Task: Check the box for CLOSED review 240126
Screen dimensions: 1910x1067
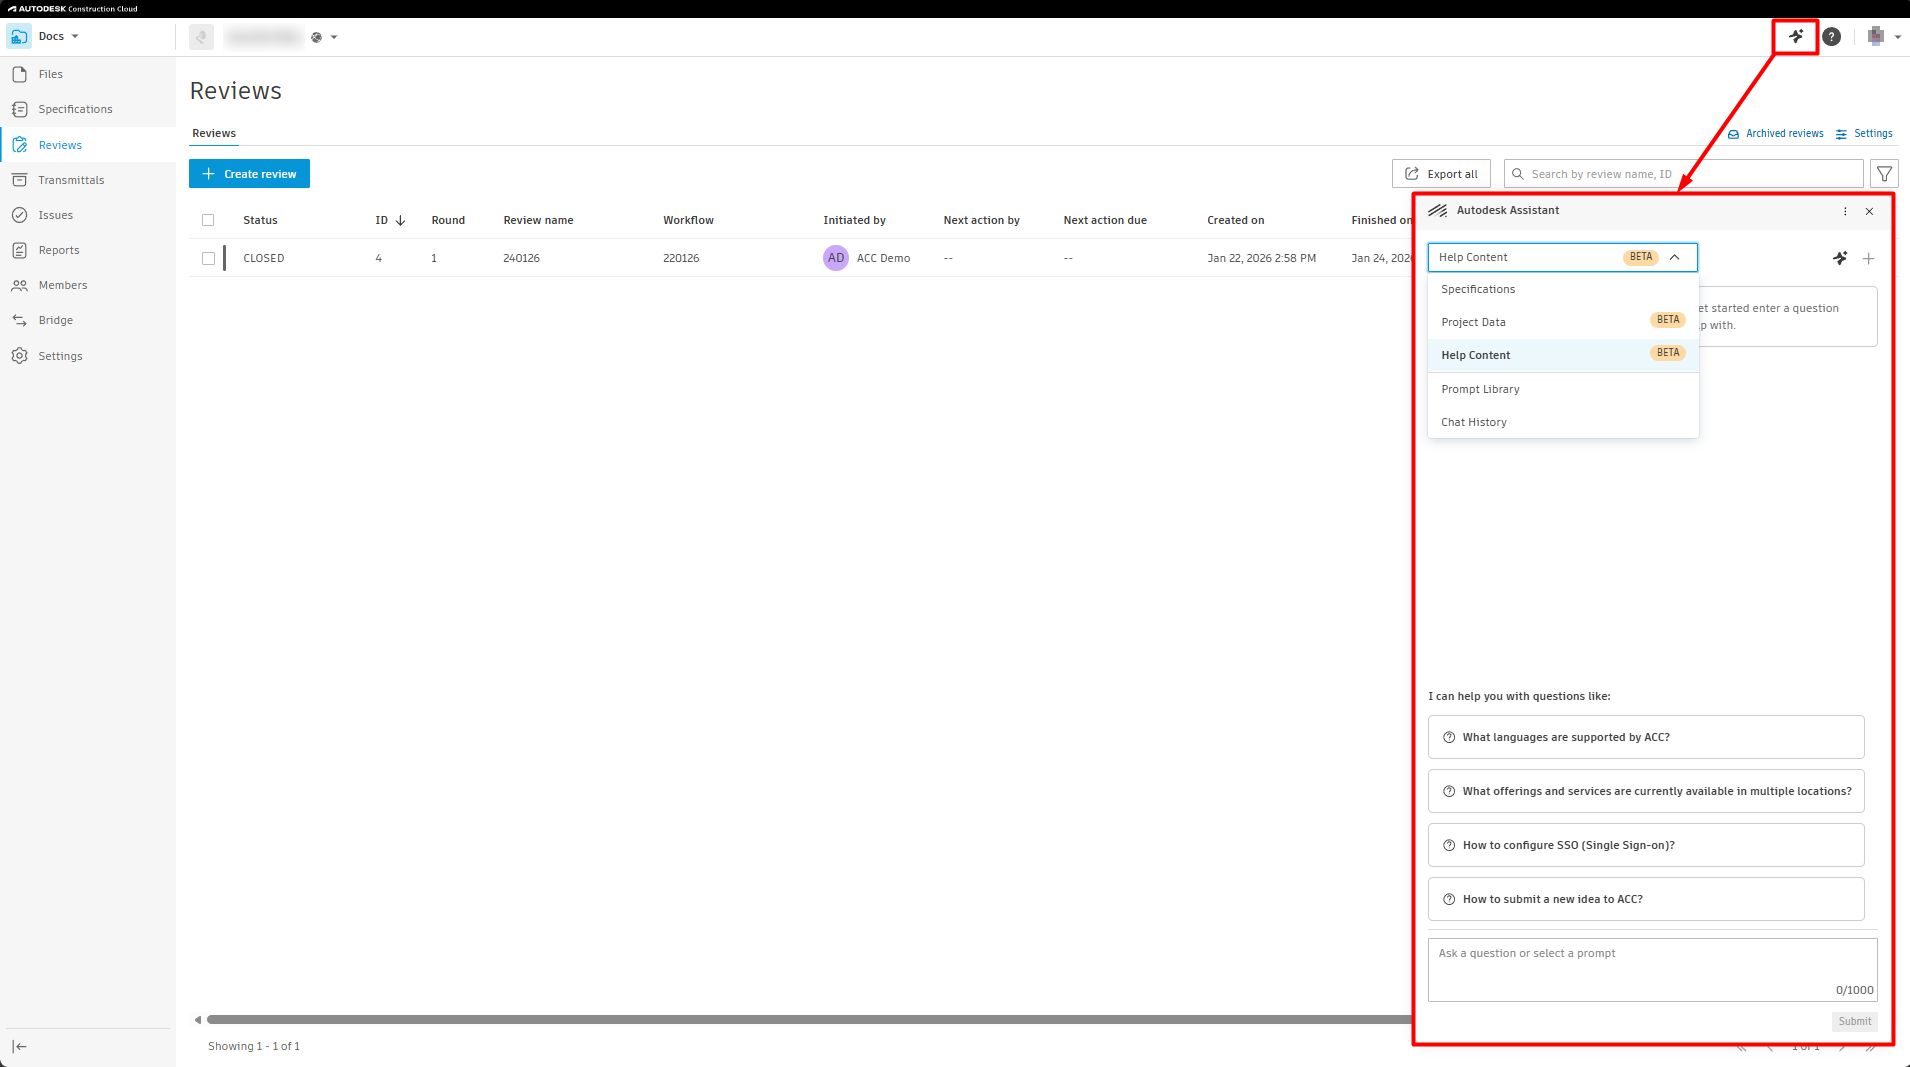Action: [x=208, y=258]
